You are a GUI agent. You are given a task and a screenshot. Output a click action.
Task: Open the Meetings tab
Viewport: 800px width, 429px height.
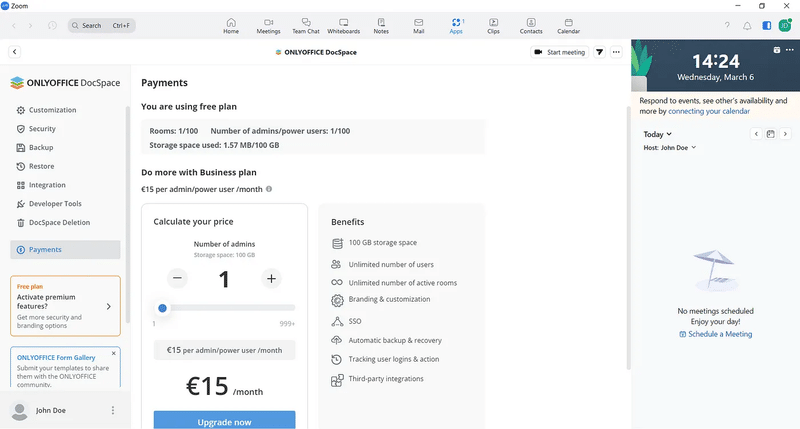point(268,26)
